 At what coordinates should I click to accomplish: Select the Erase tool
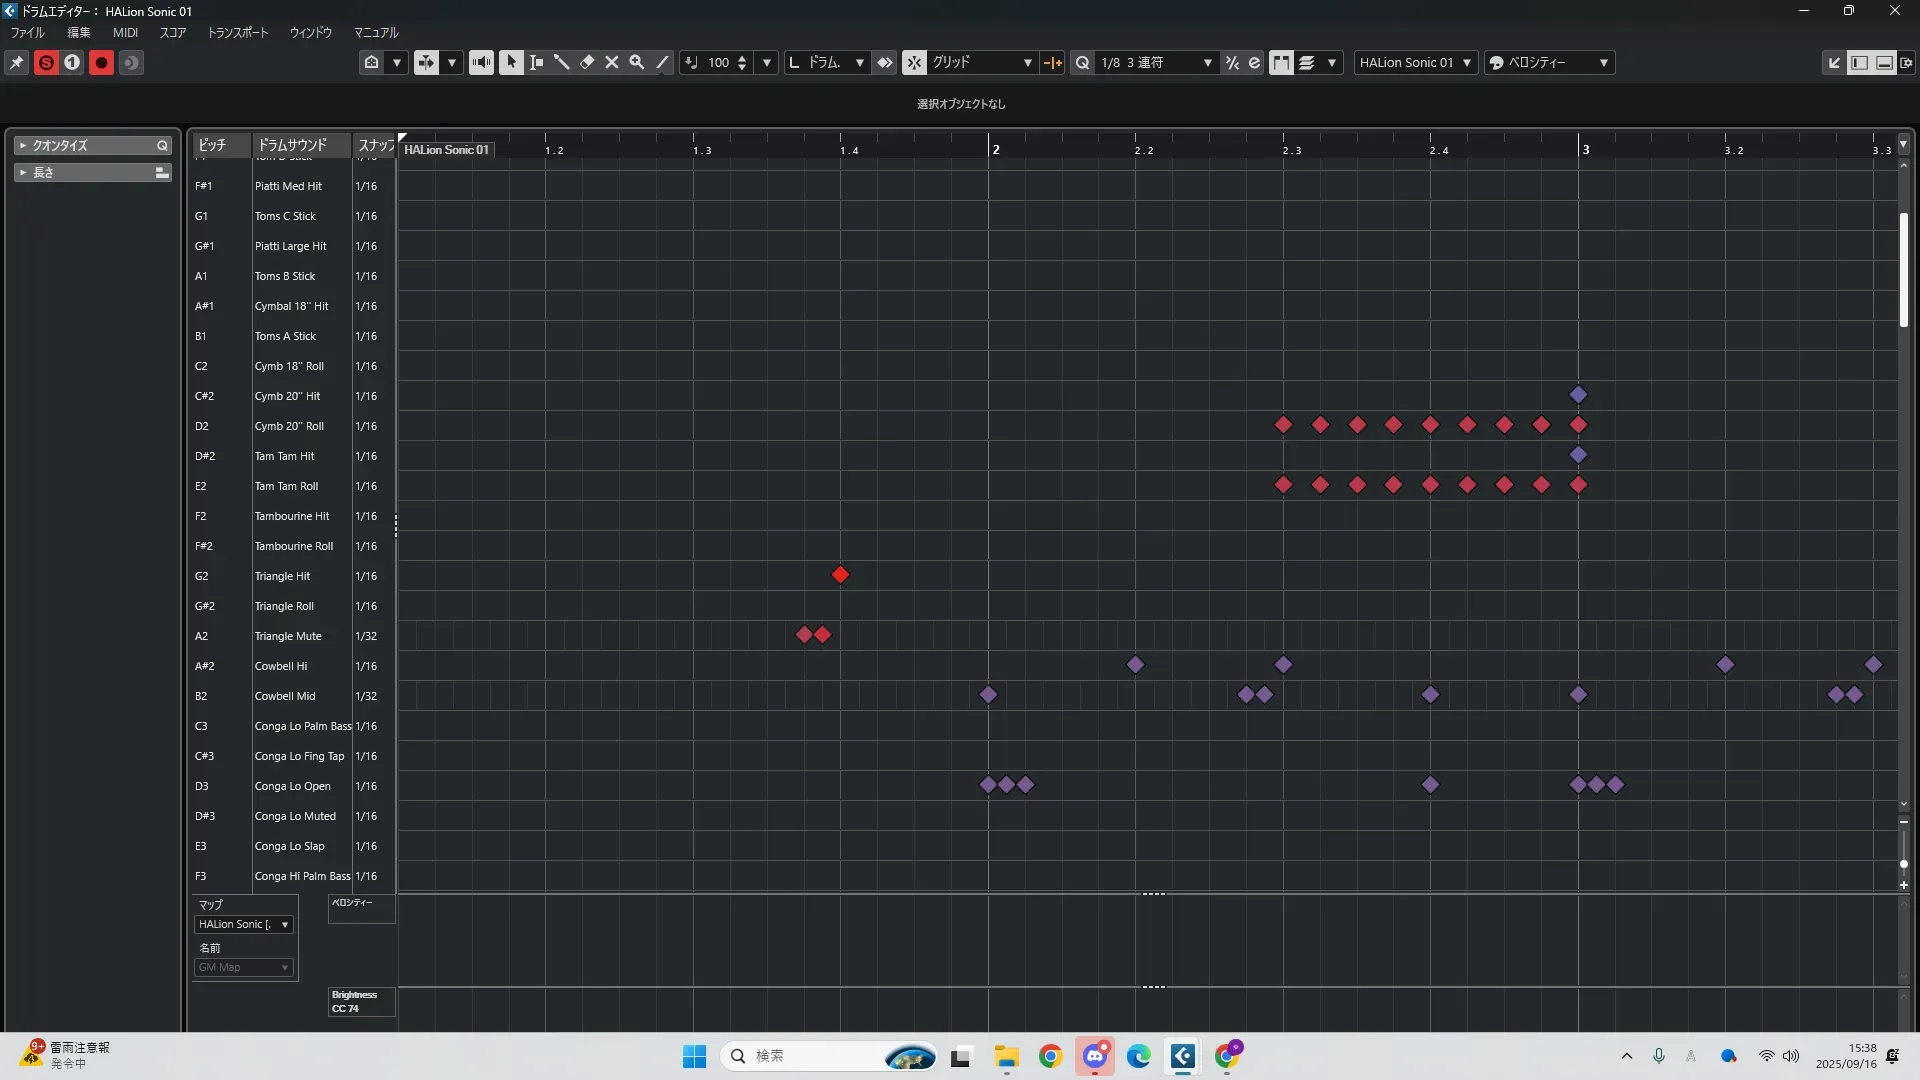click(587, 62)
